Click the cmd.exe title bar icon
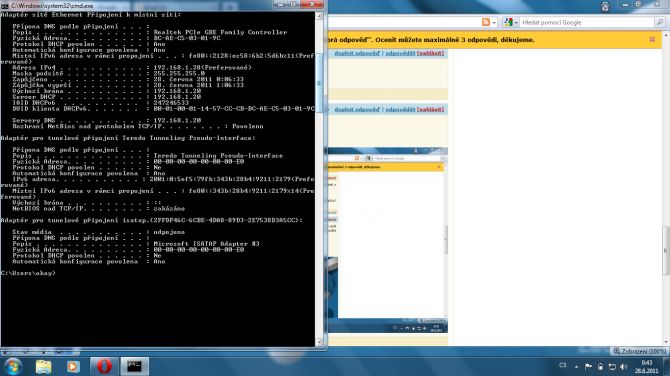Screen dimensions: 670x376 click(x=5, y=6)
